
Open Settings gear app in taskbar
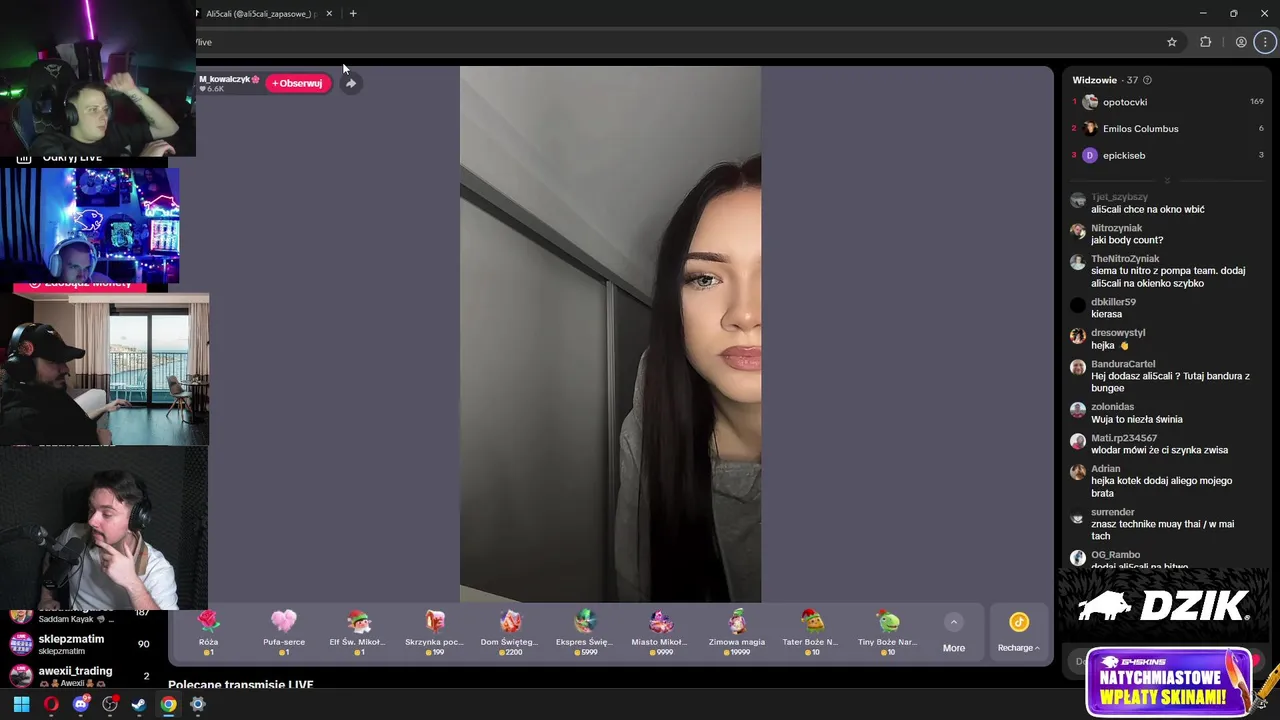[198, 704]
